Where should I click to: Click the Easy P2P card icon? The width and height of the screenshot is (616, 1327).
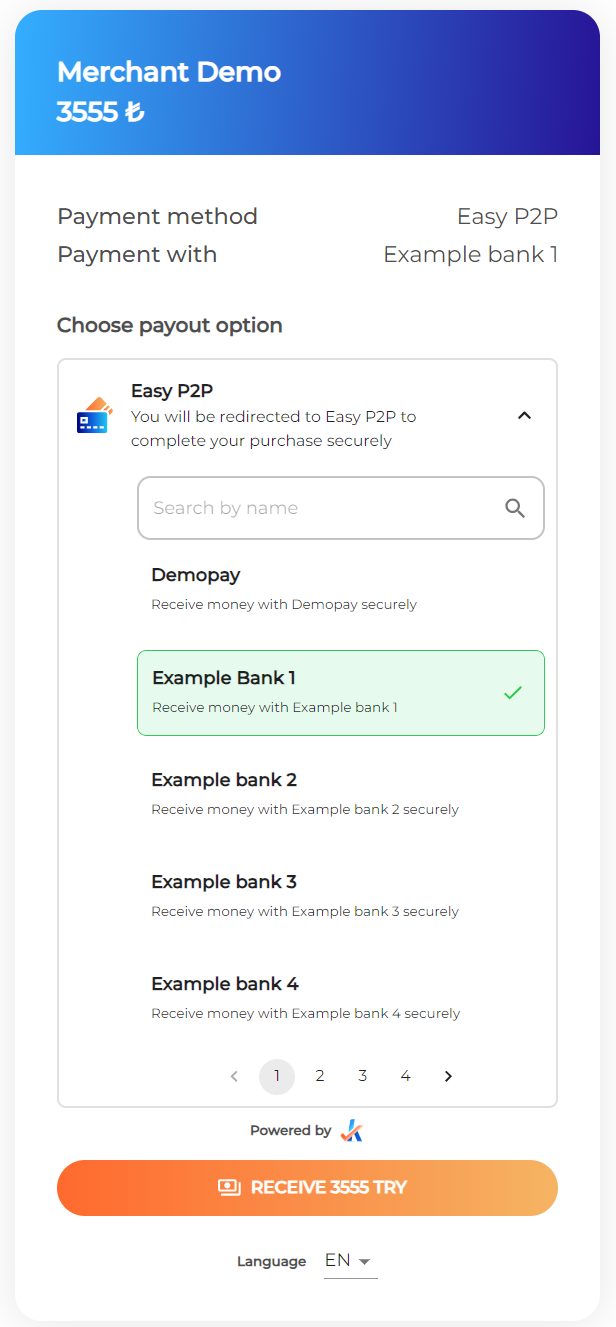coord(94,415)
